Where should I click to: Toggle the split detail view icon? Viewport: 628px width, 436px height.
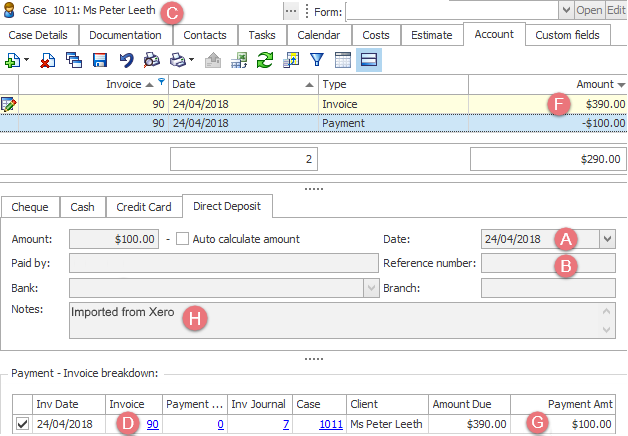click(x=369, y=60)
